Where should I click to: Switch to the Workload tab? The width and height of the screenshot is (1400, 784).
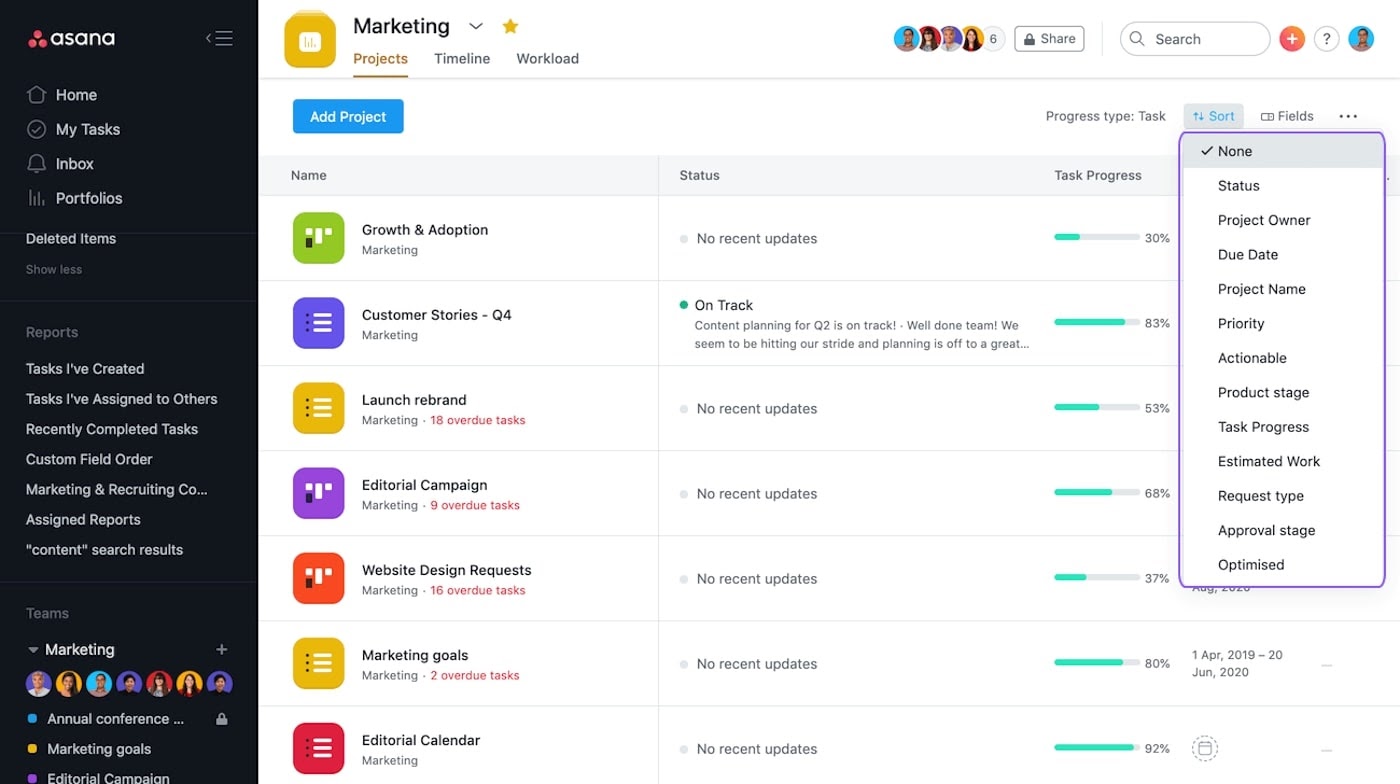coord(547,59)
